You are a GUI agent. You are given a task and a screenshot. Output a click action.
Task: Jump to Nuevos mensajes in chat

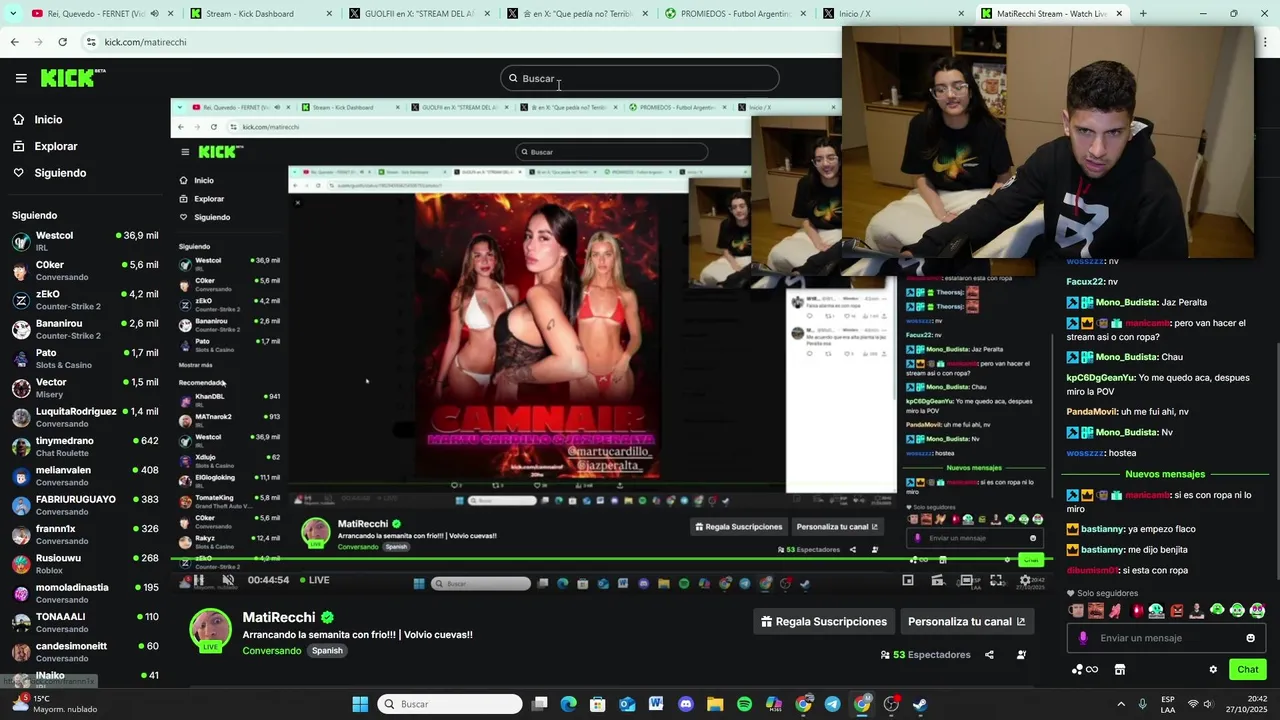pyautogui.click(x=1165, y=474)
